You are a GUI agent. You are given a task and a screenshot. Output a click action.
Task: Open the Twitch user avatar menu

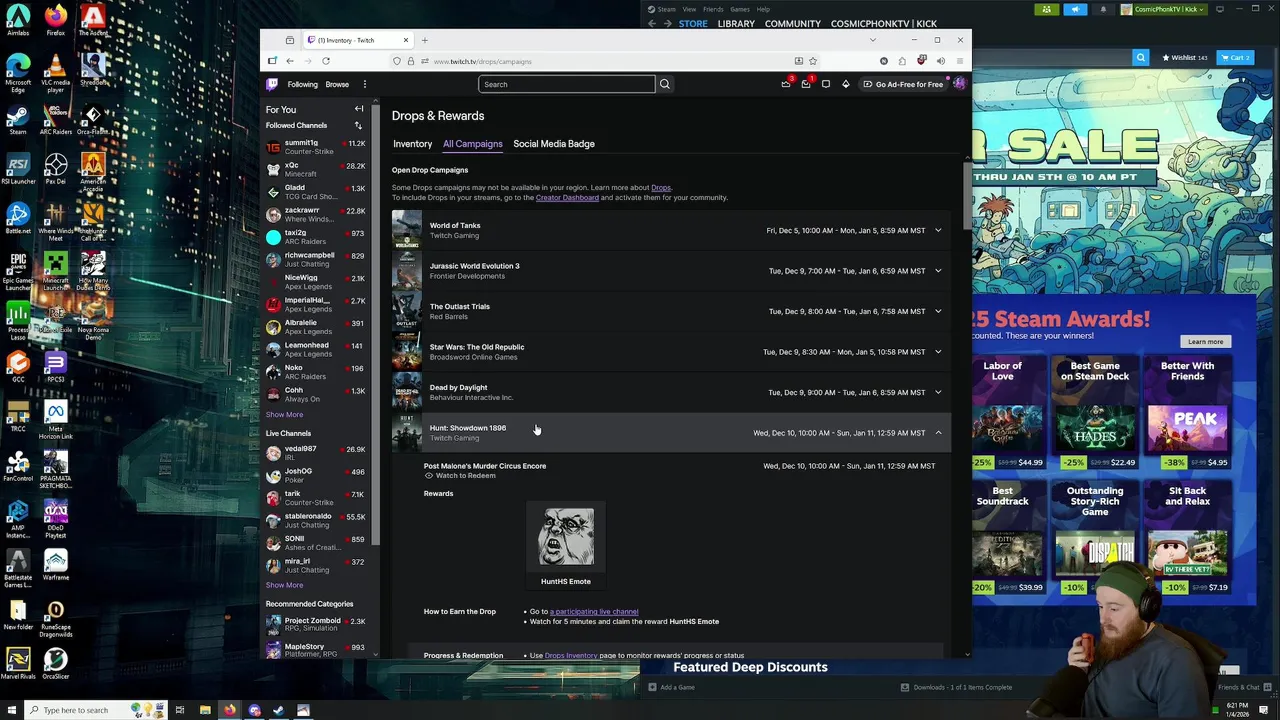[x=959, y=84]
